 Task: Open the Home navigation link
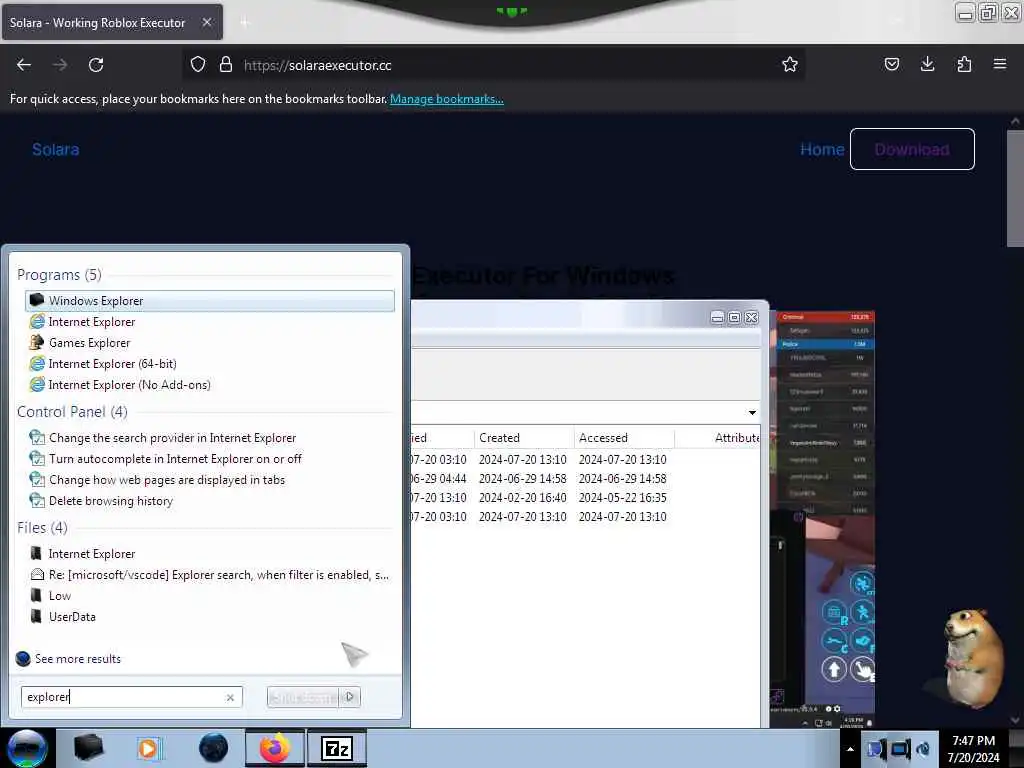tap(822, 150)
